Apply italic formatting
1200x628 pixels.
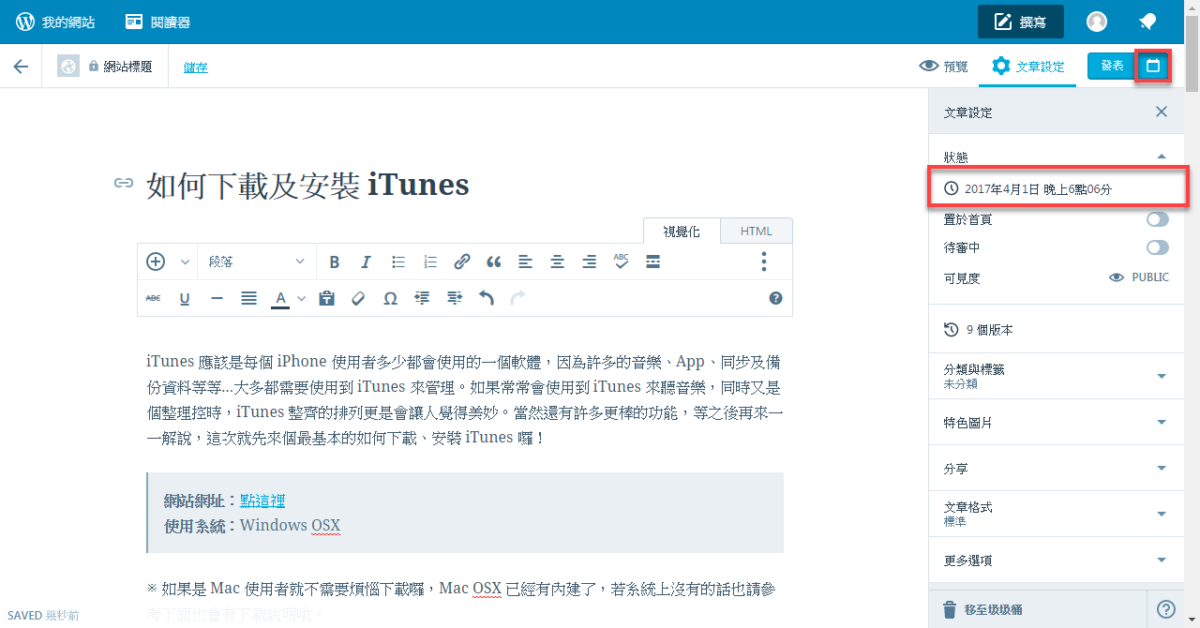coord(366,262)
